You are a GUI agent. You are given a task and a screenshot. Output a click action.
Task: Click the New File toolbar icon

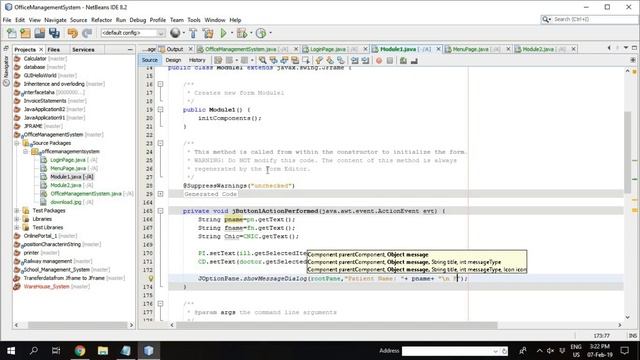click(11, 33)
